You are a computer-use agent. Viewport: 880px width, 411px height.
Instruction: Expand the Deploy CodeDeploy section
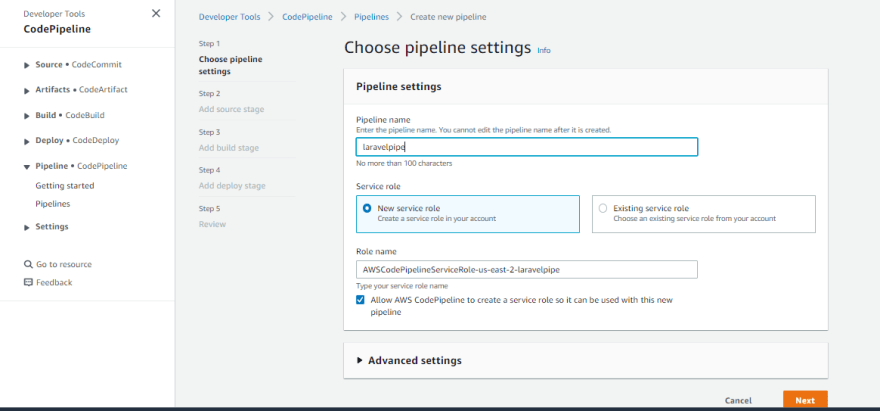point(26,141)
